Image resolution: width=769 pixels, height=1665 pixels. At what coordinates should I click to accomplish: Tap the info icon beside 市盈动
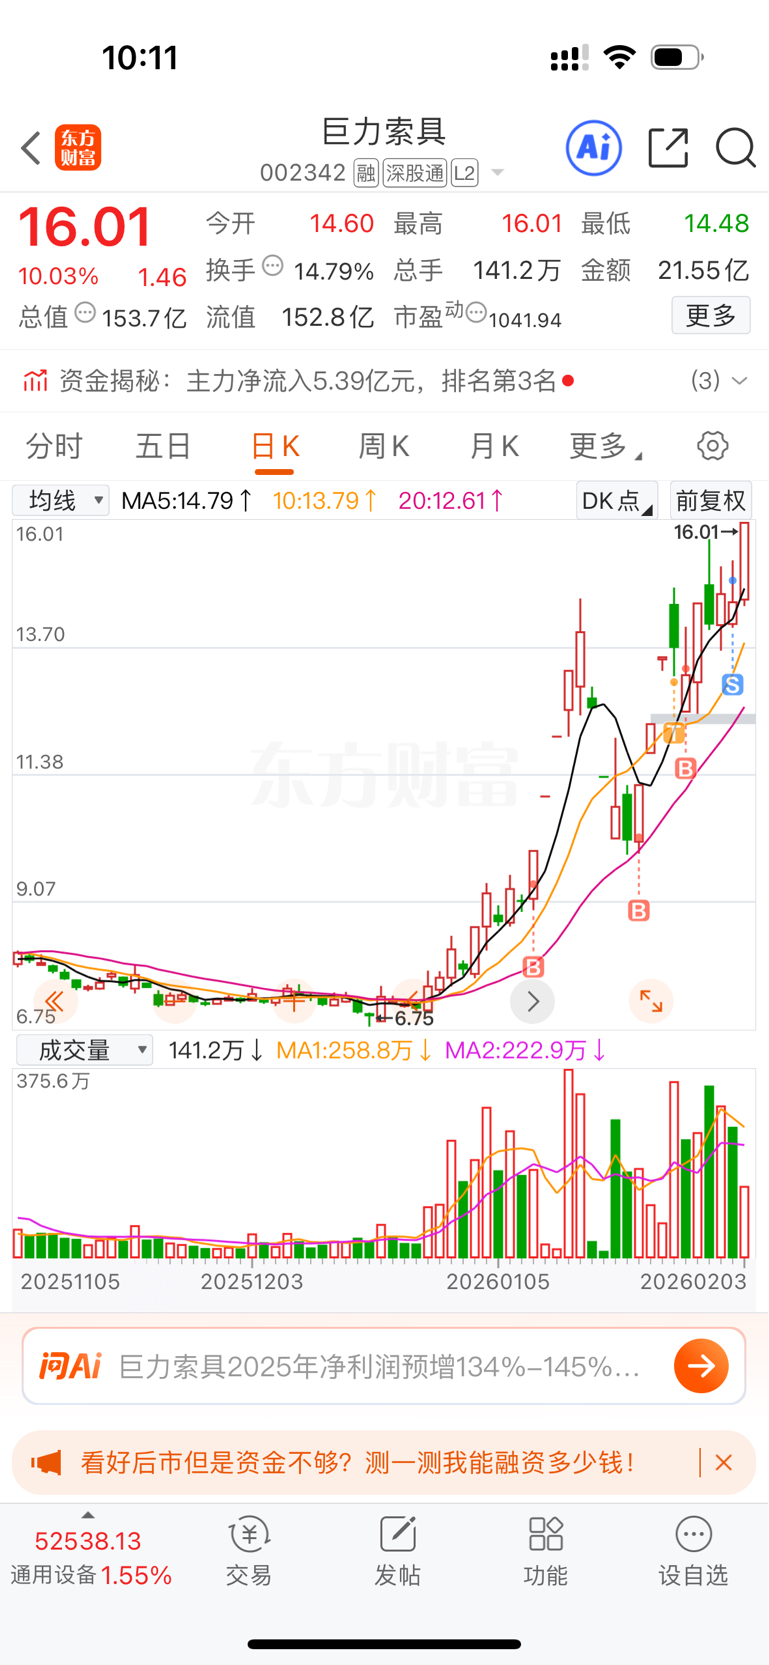click(x=476, y=314)
